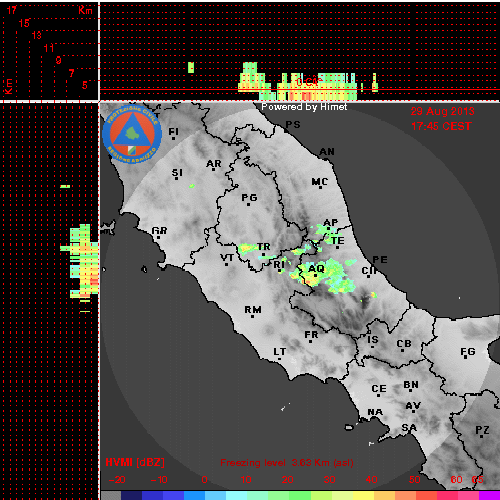Click the CE city label
Screen dimensions: 500x500
(x=379, y=389)
